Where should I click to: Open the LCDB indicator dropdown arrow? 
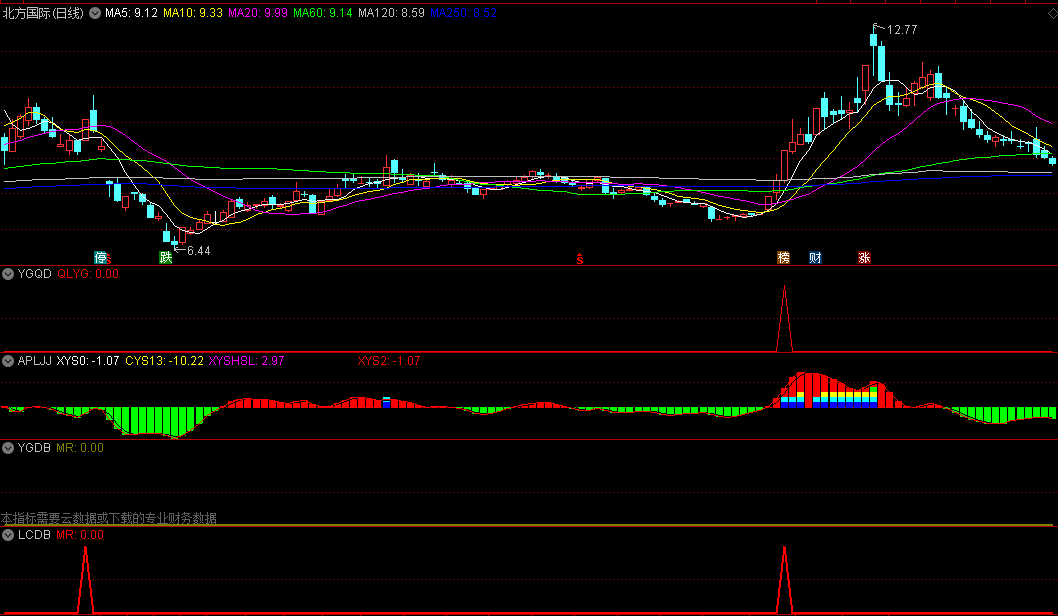8,535
